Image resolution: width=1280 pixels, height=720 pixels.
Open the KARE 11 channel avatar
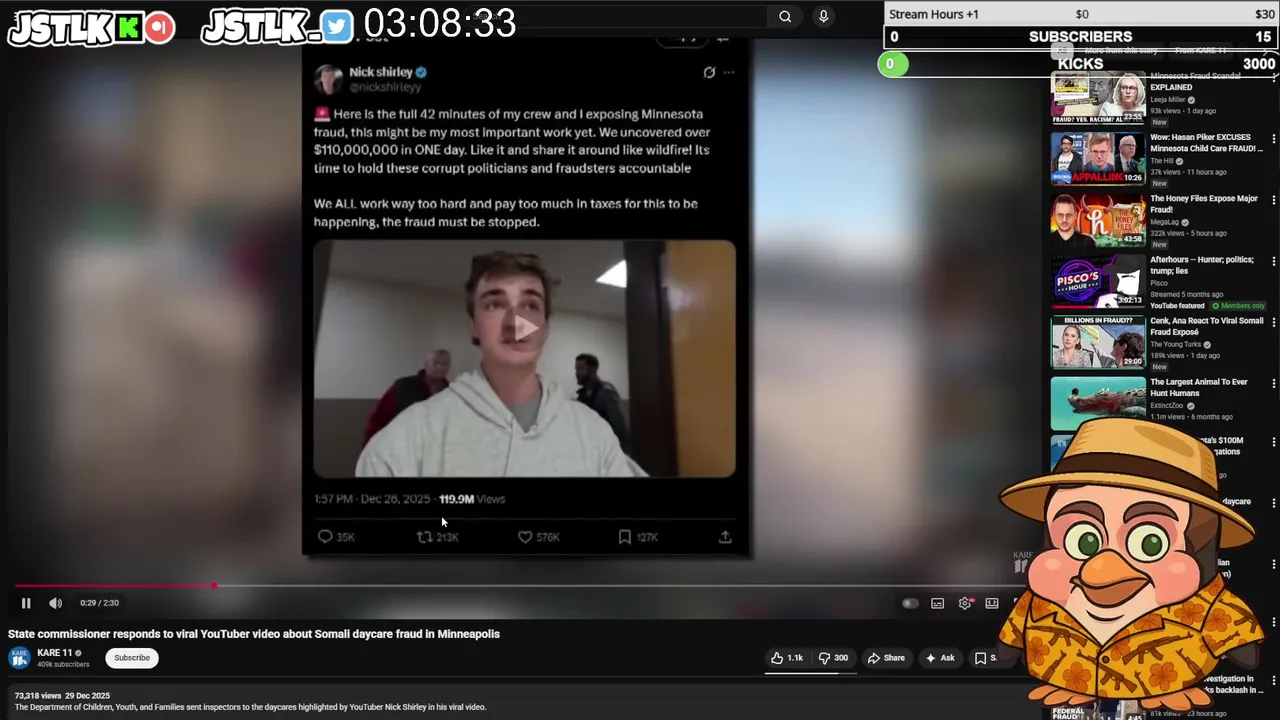coord(19,657)
